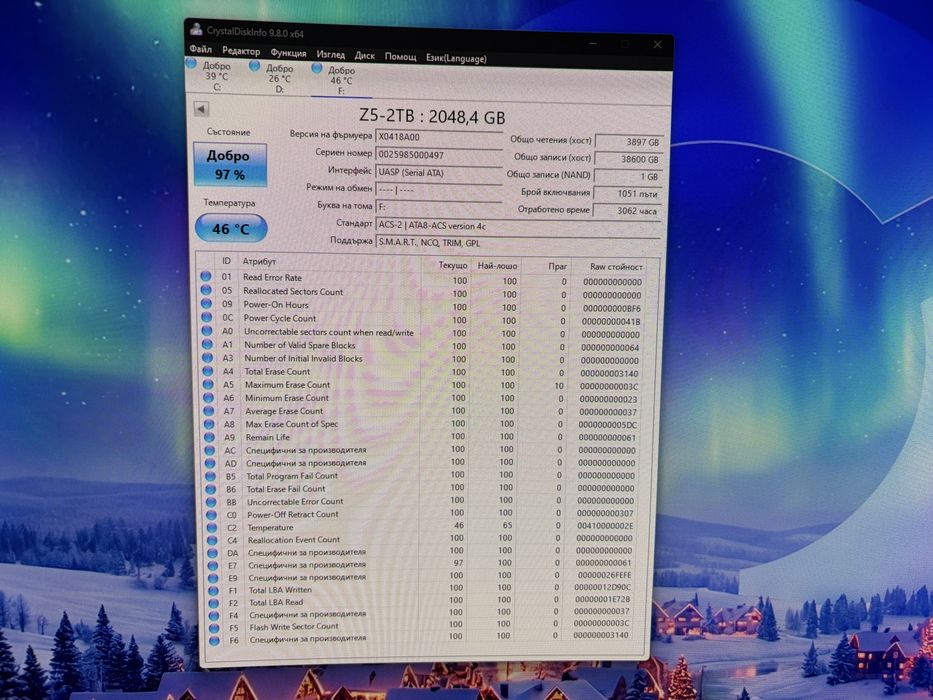Click the status icon for Flash Write Sector Count

coord(214,628)
